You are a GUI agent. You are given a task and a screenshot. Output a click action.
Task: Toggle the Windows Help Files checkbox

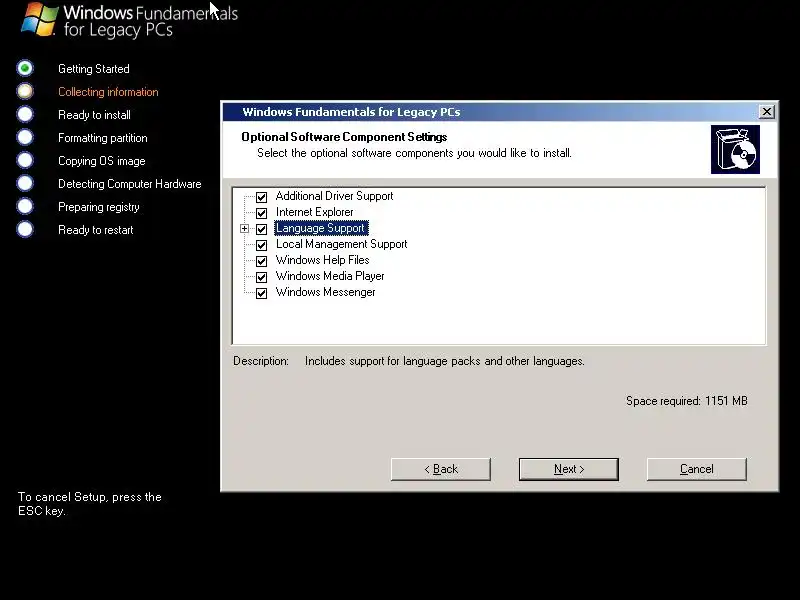(261, 261)
